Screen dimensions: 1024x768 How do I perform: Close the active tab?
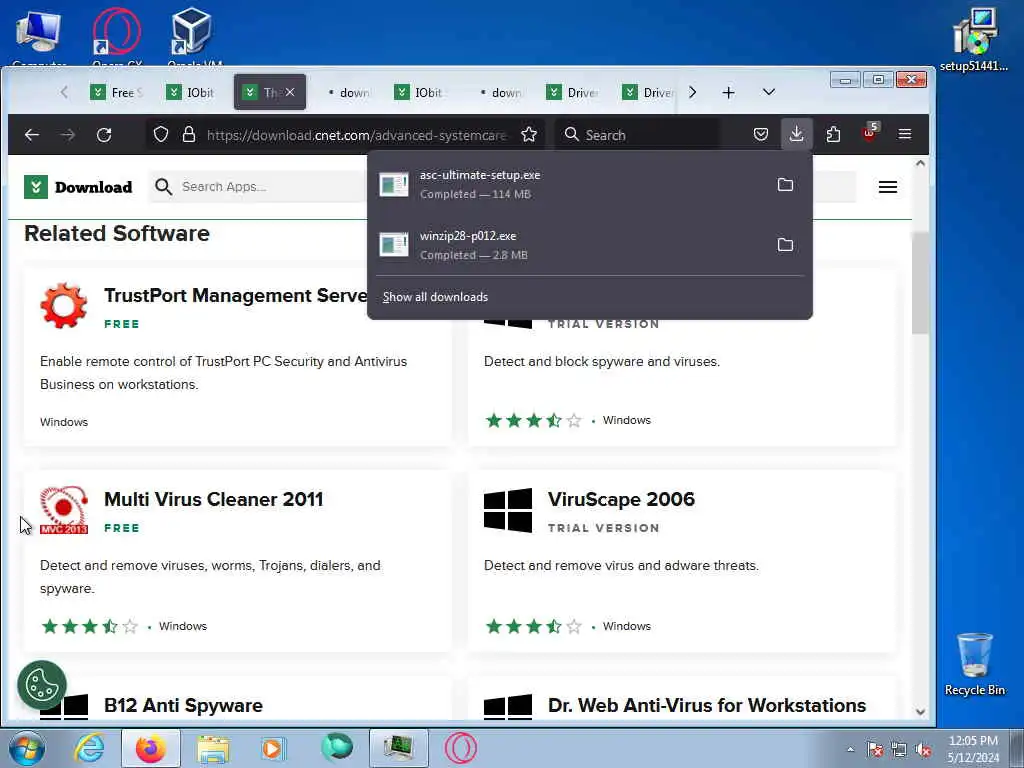290,92
